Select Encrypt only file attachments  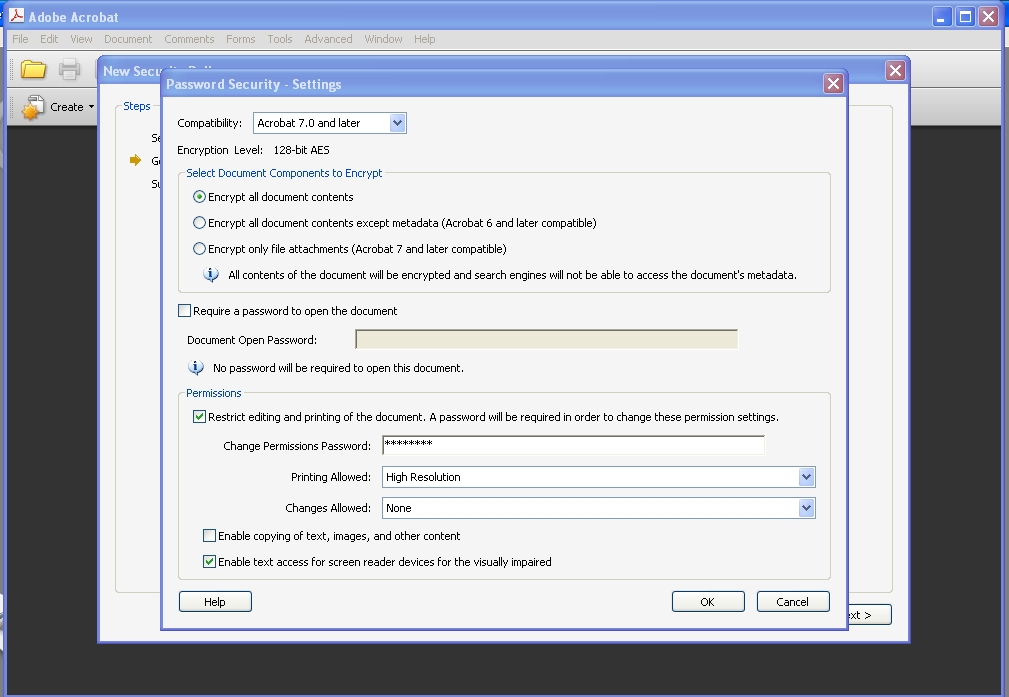click(199, 248)
